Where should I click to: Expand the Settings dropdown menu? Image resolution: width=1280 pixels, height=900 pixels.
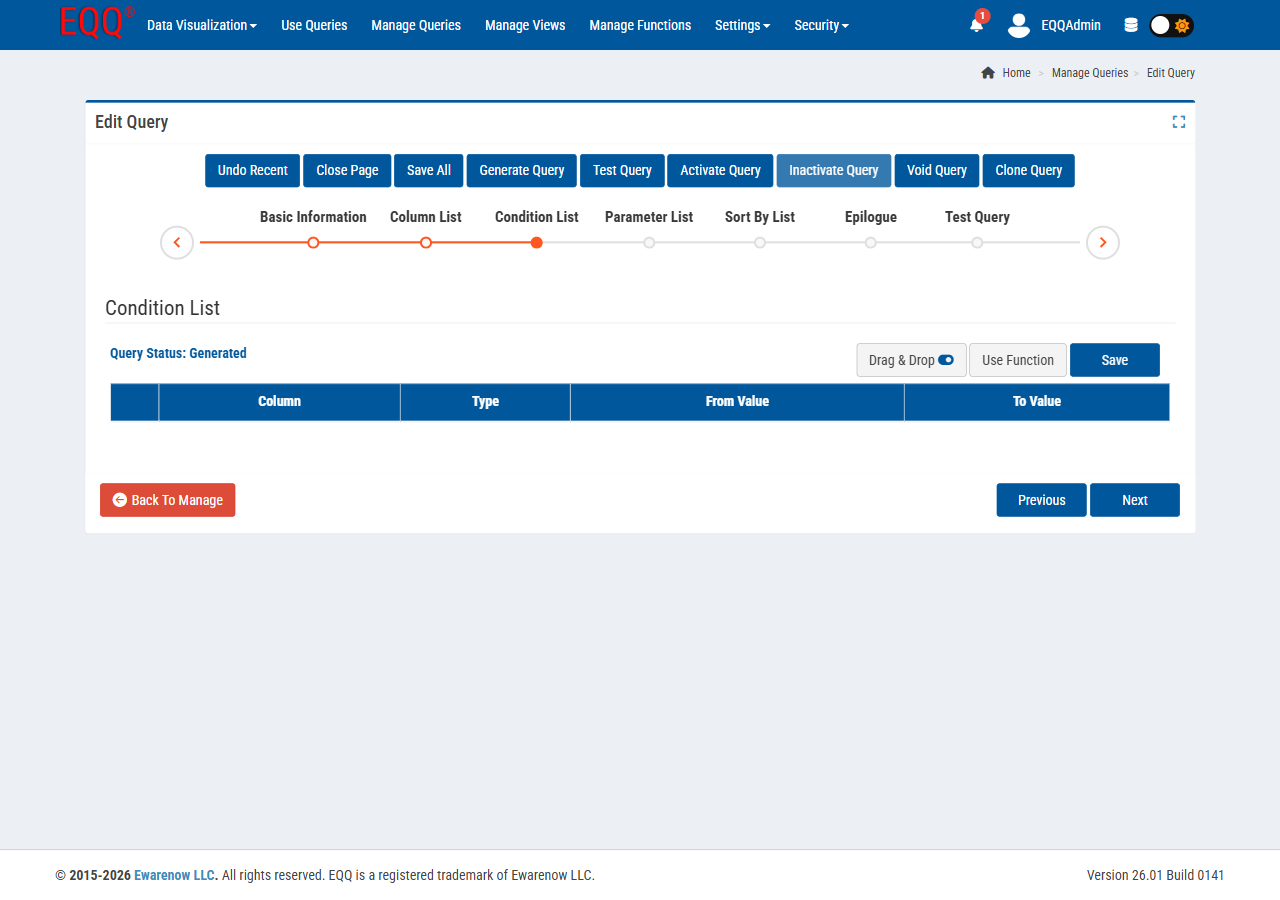click(x=742, y=25)
